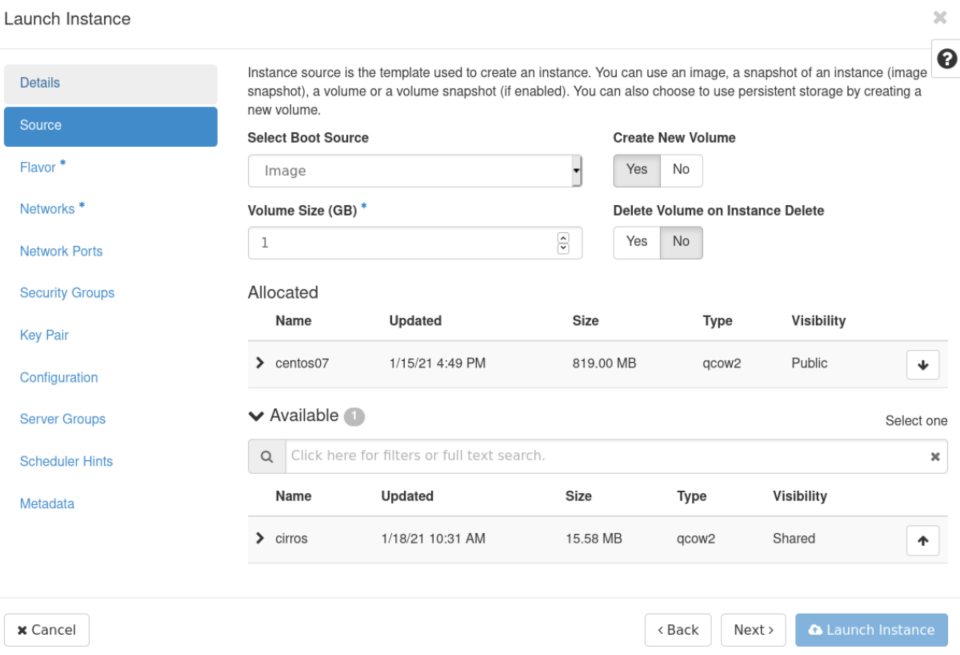Click the Allocated section heading
The width and height of the screenshot is (960, 655).
click(283, 293)
